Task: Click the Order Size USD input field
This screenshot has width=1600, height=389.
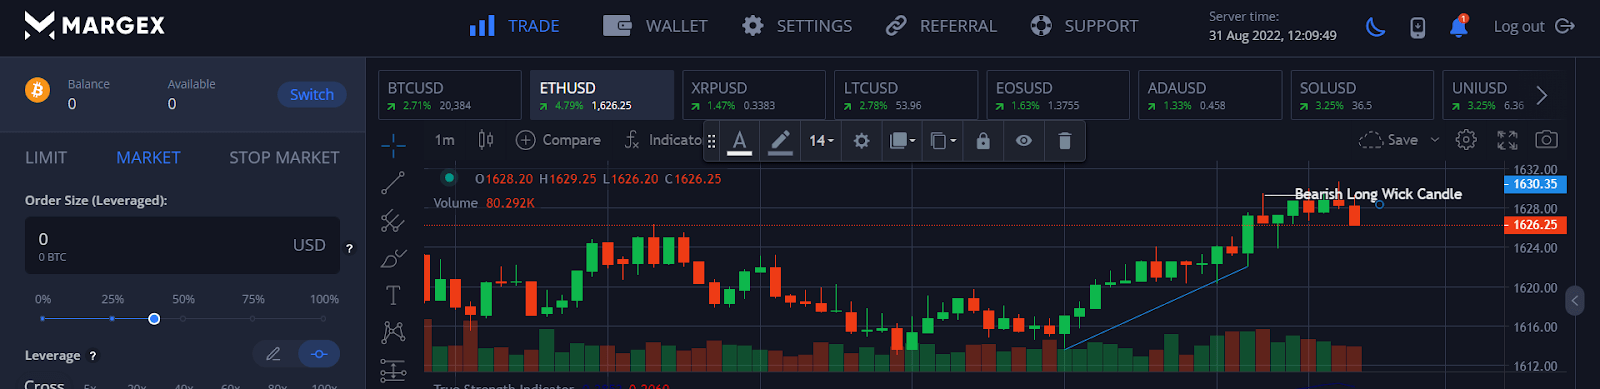Action: tap(182, 245)
